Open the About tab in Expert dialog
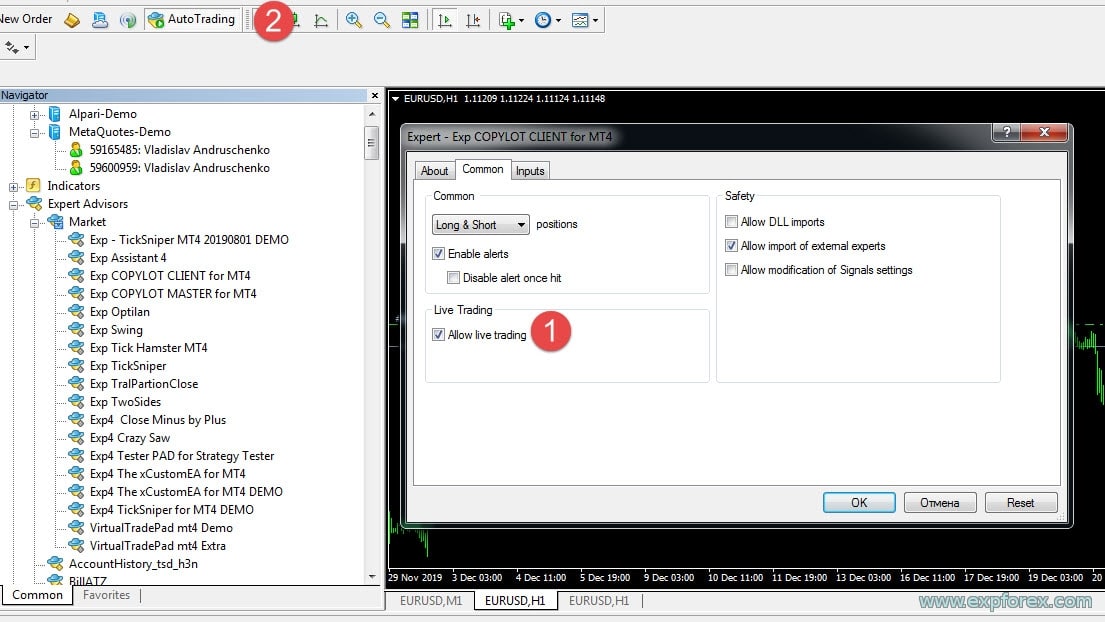1105x622 pixels. [434, 171]
